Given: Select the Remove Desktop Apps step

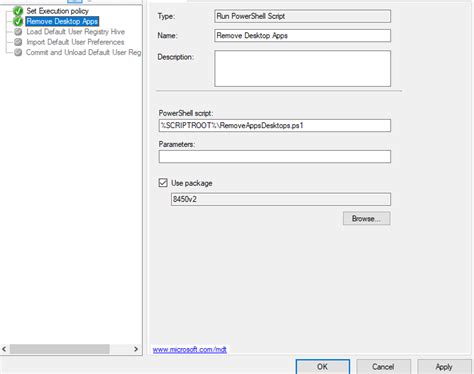Looking at the screenshot, I should [62, 21].
